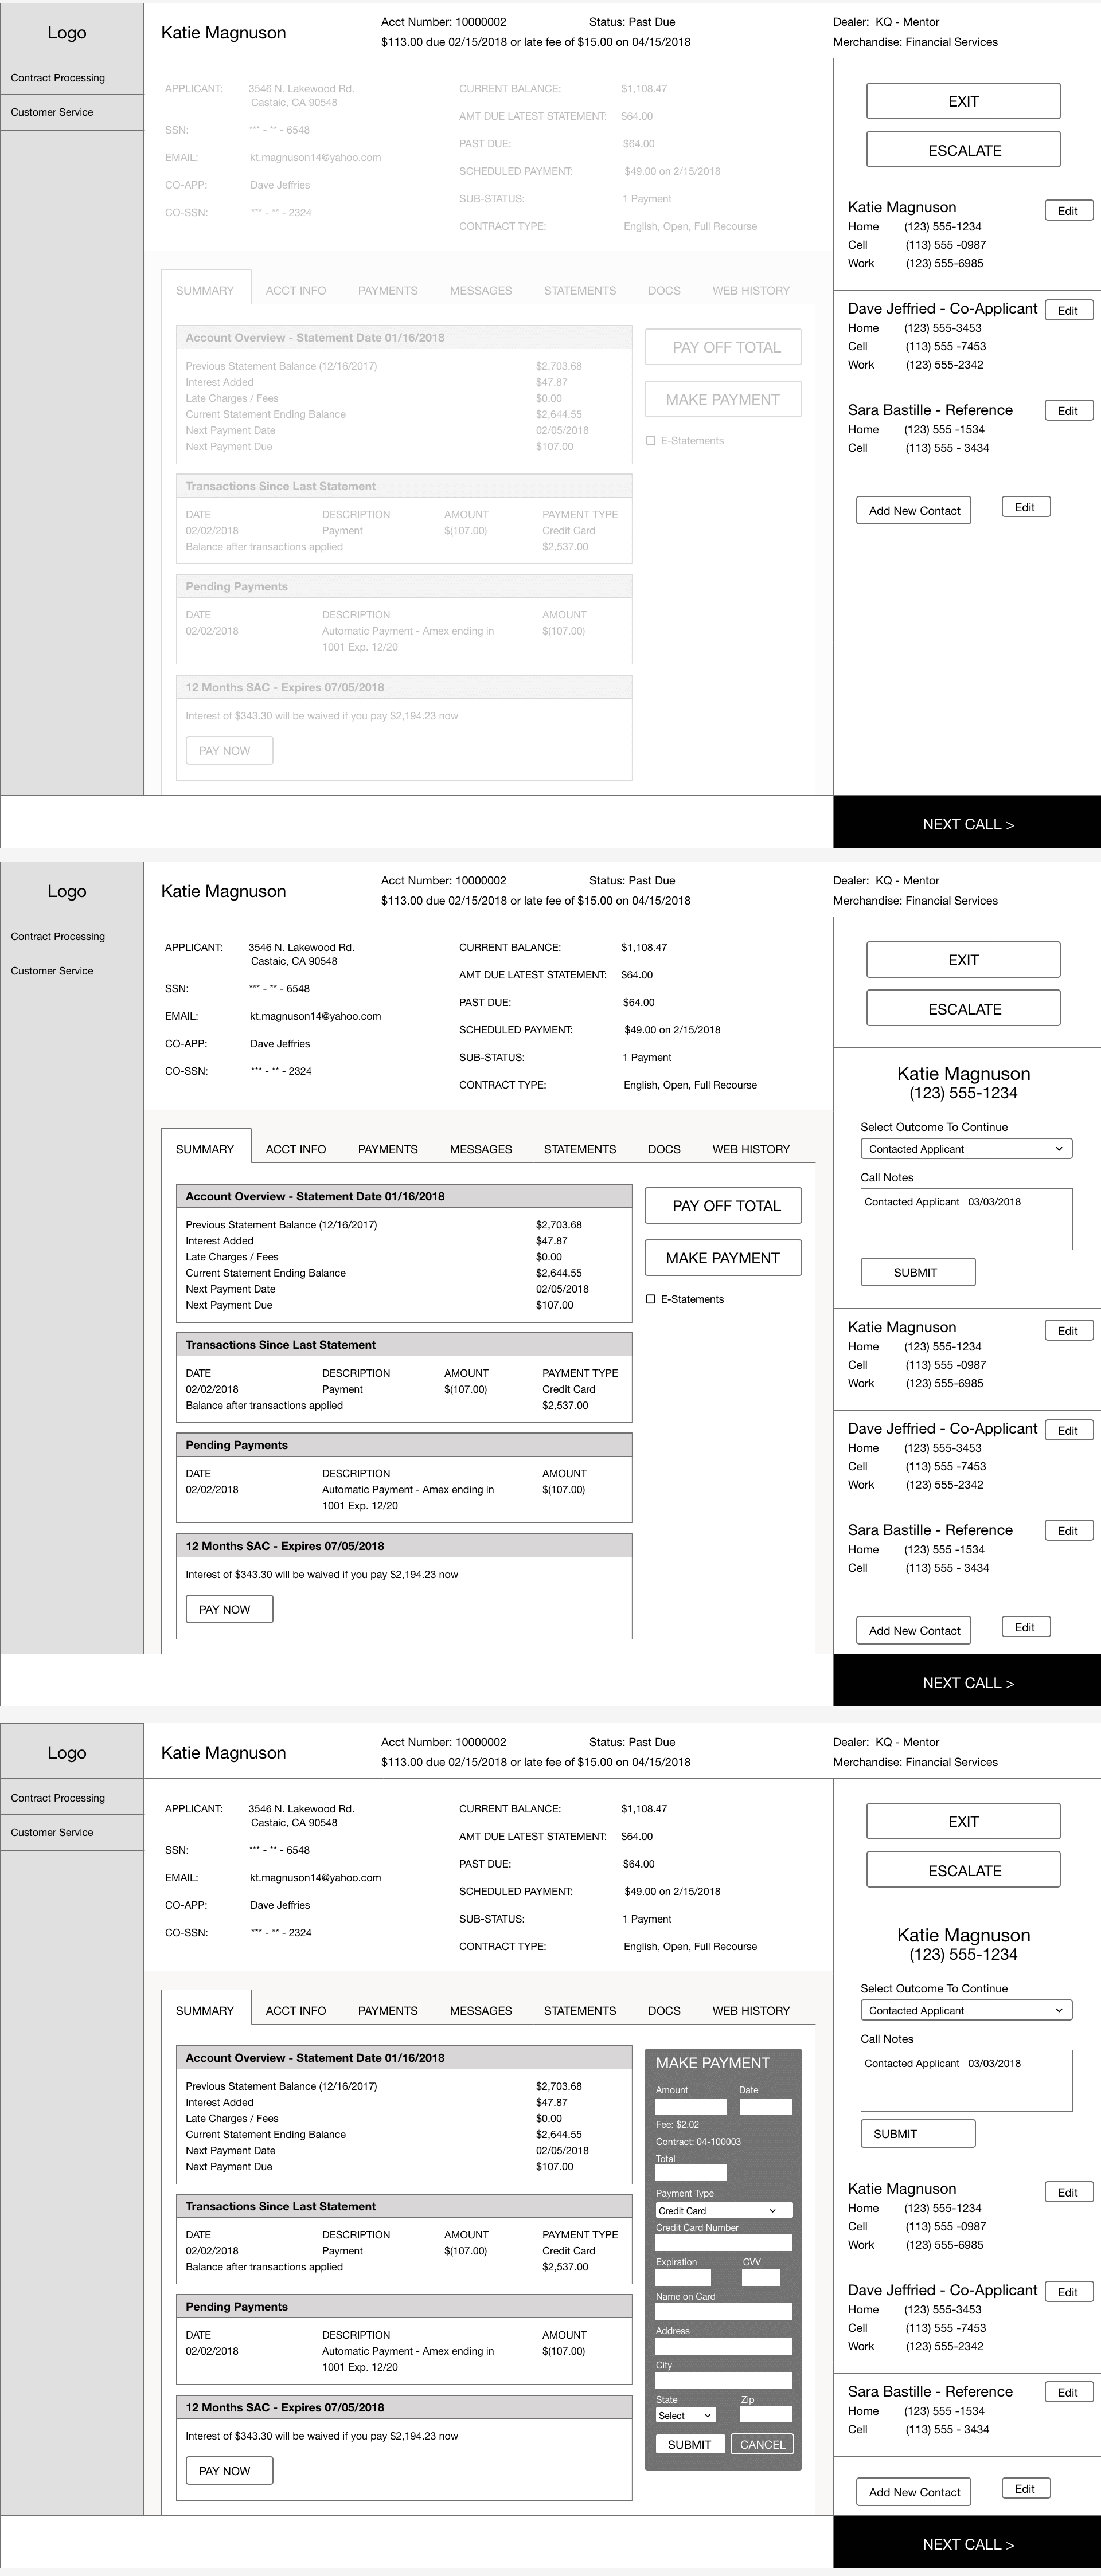The height and width of the screenshot is (2576, 1101).
Task: Open the State Select dropdown
Action: (686, 2415)
